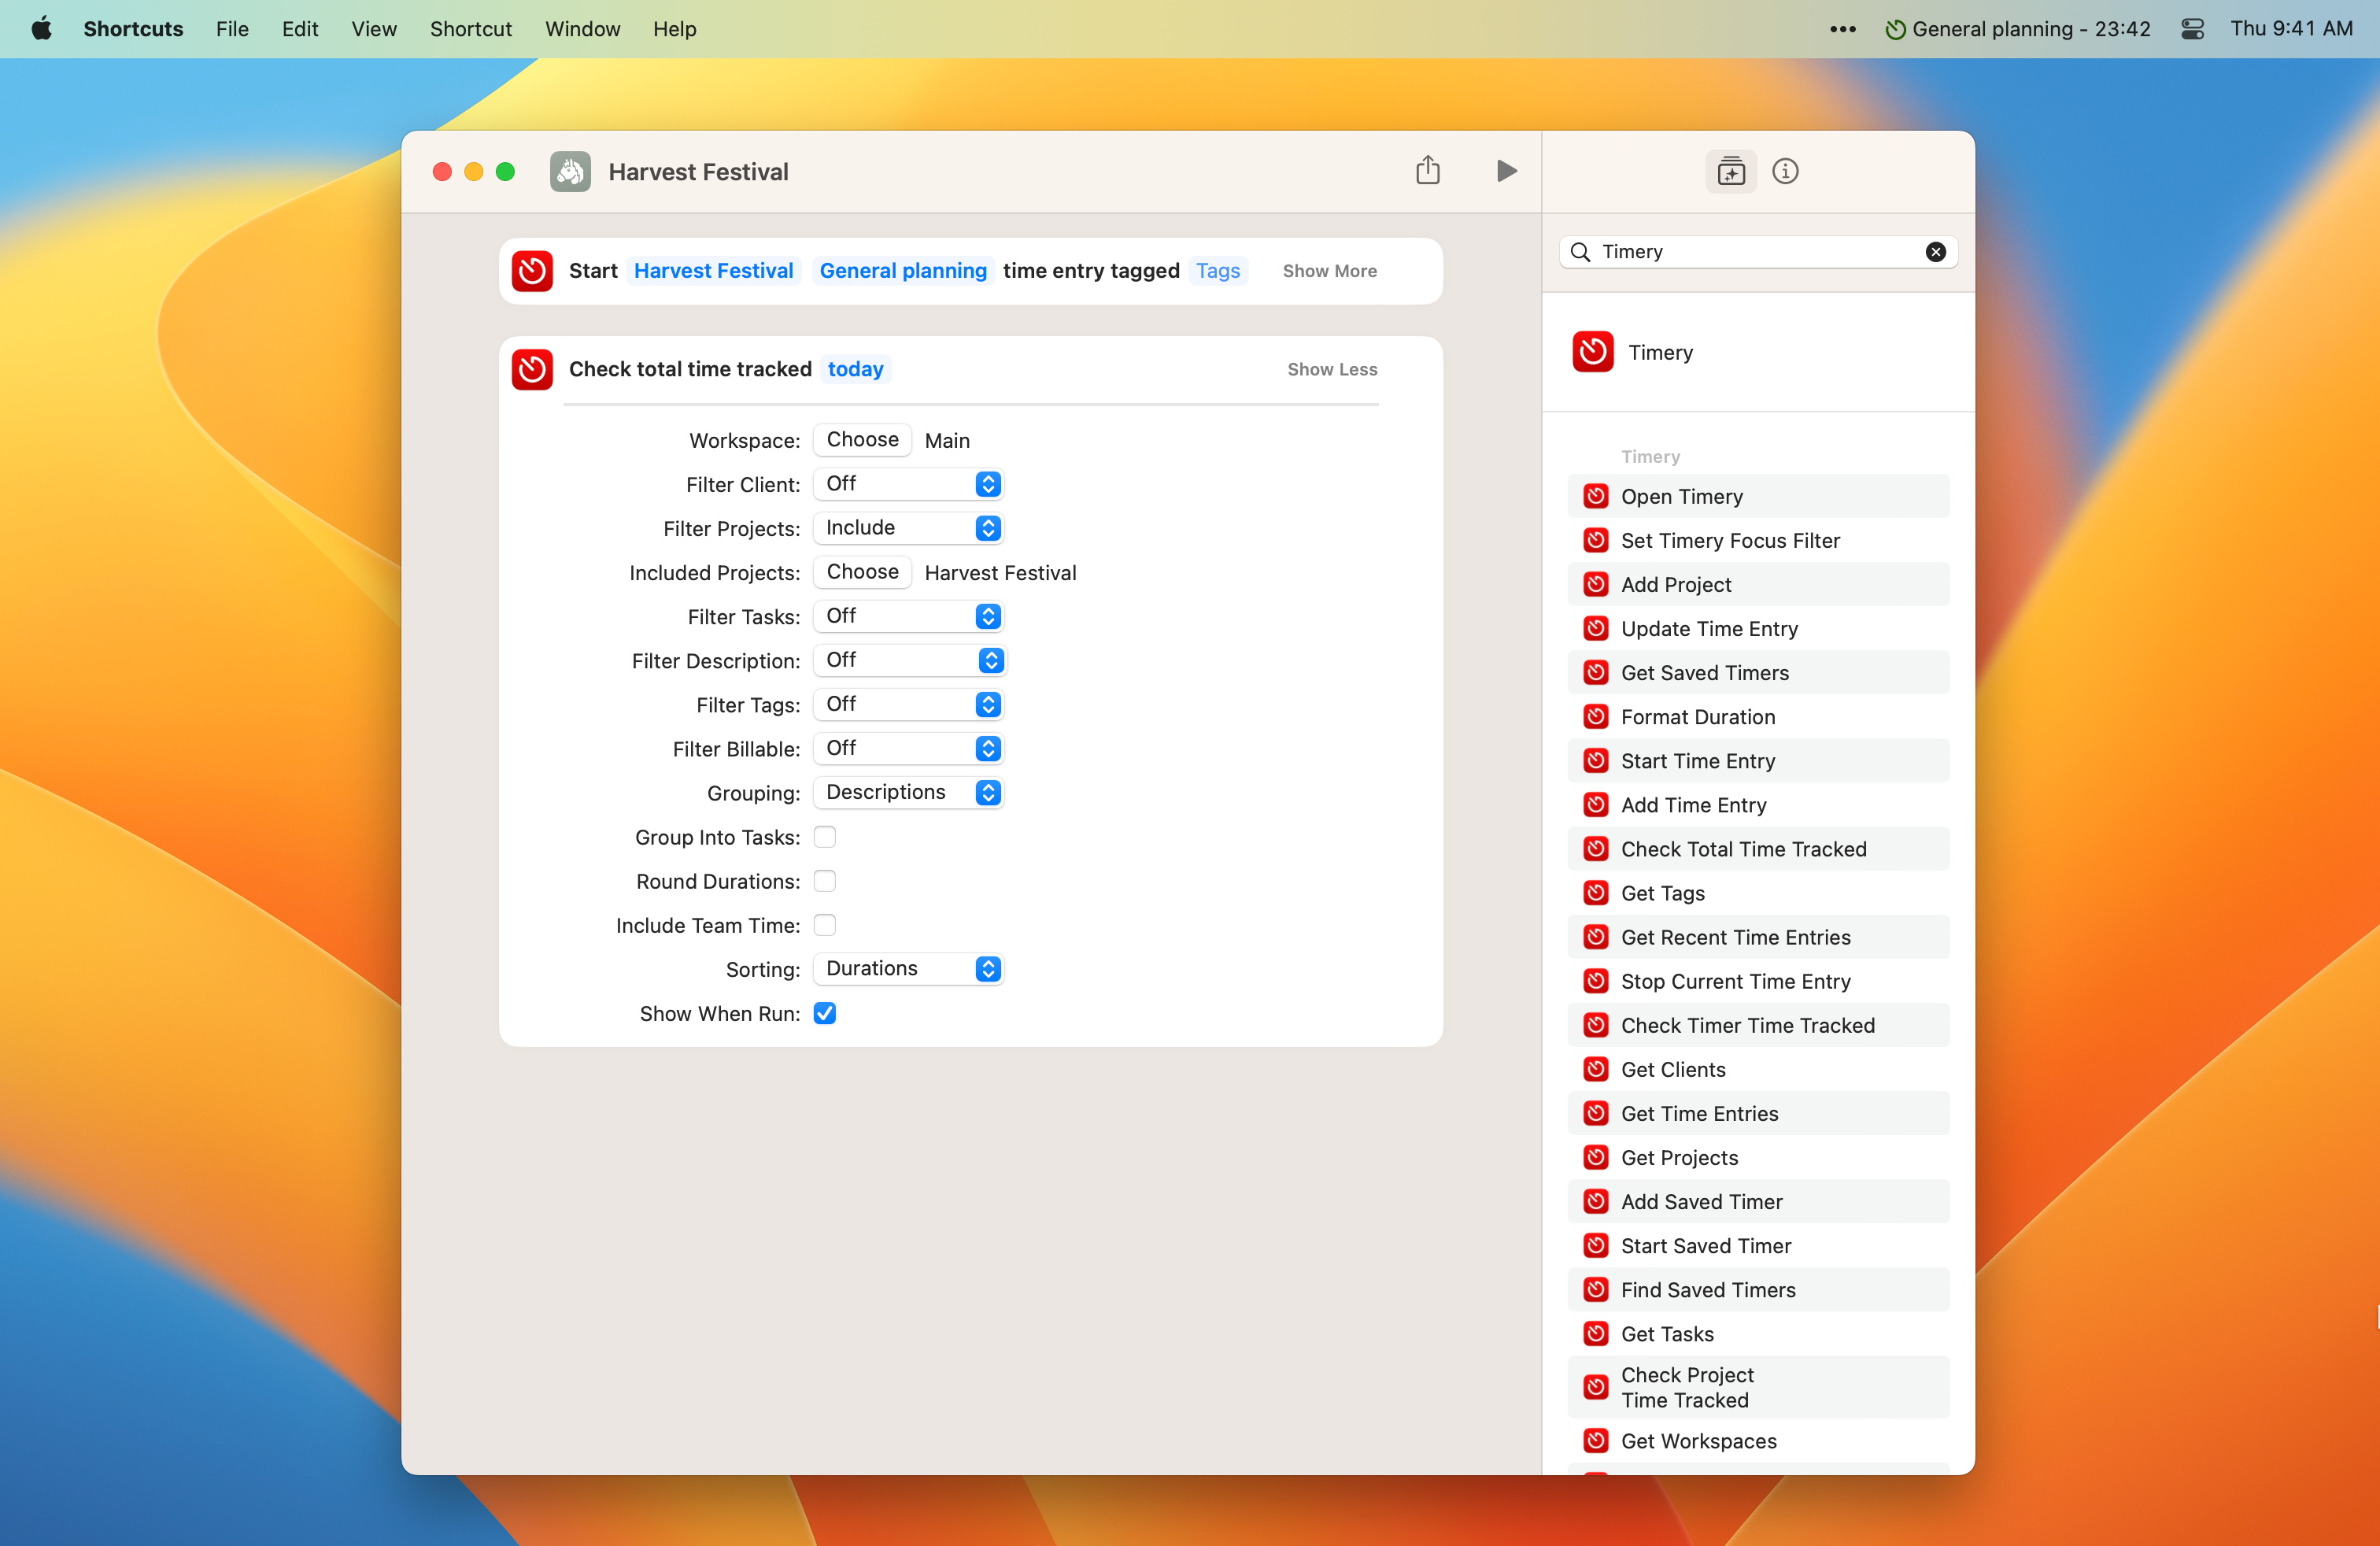Open the Help menu
Image resolution: width=2380 pixels, height=1546 pixels.
[x=674, y=28]
